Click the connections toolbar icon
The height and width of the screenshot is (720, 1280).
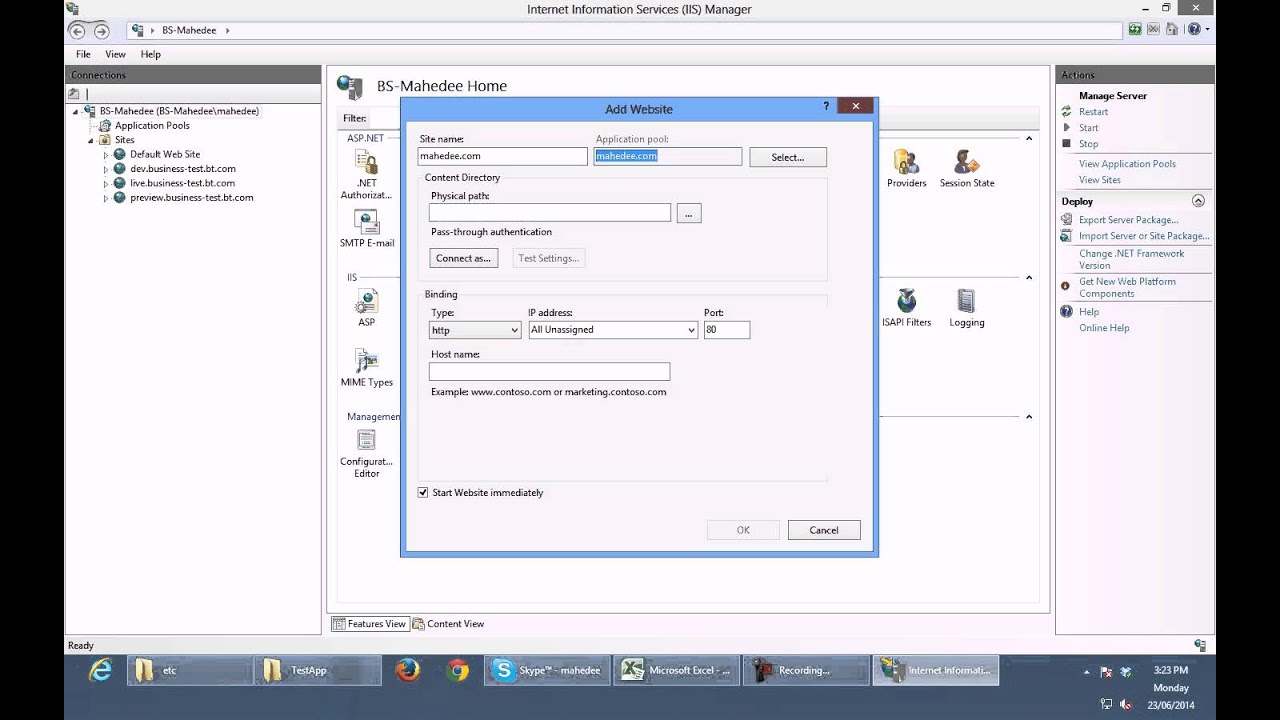74,94
